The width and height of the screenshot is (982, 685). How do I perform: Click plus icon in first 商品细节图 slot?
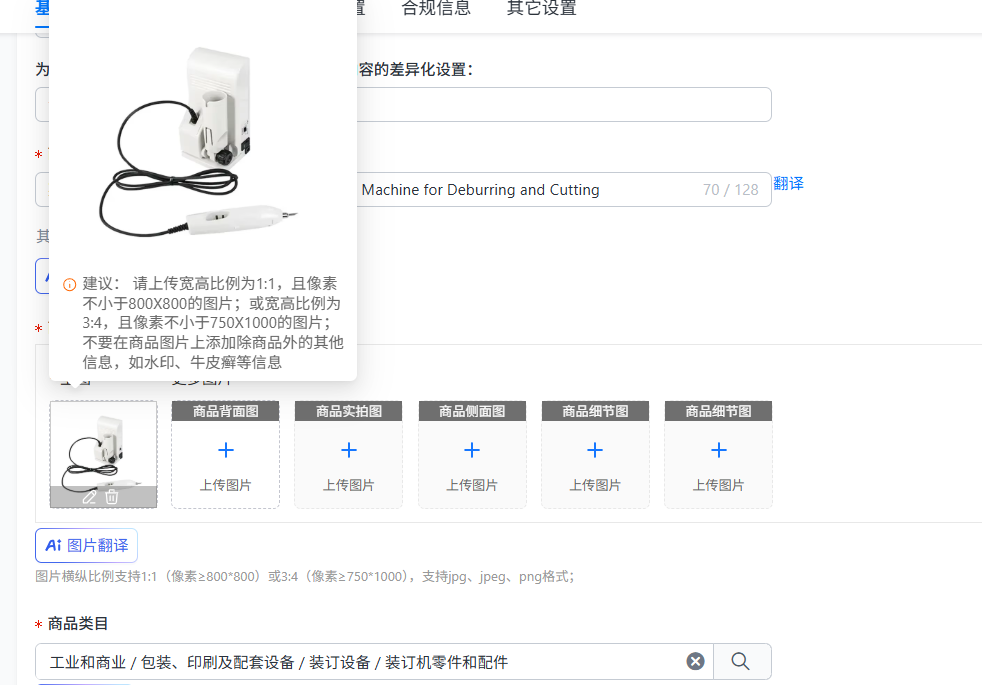click(595, 450)
